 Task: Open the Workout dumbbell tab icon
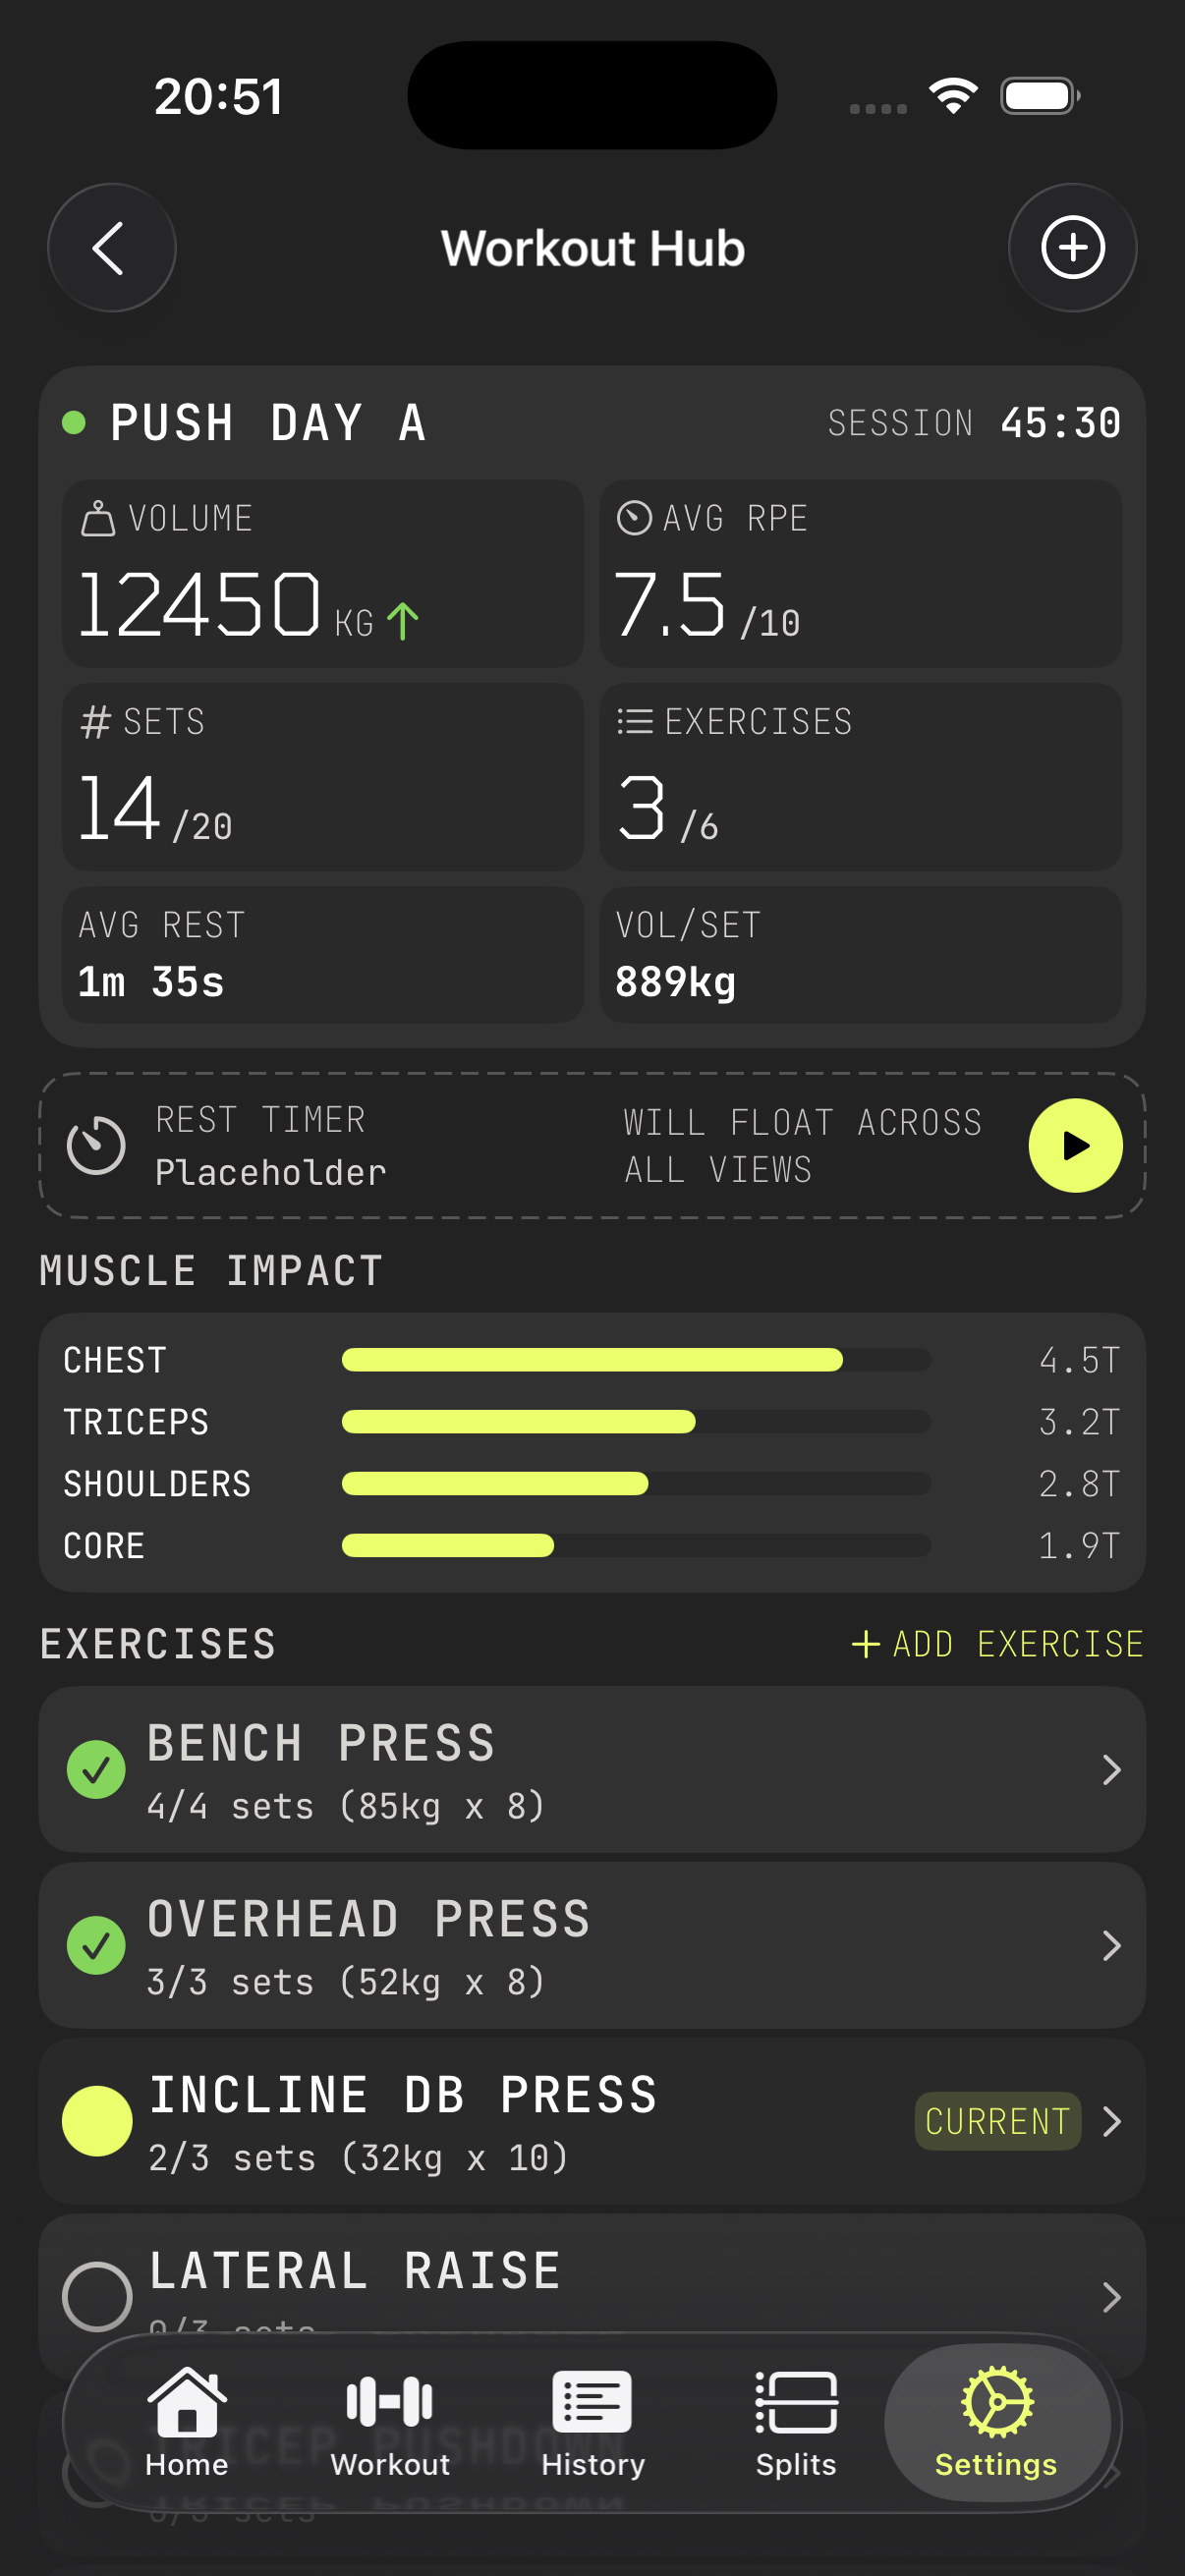click(389, 2403)
